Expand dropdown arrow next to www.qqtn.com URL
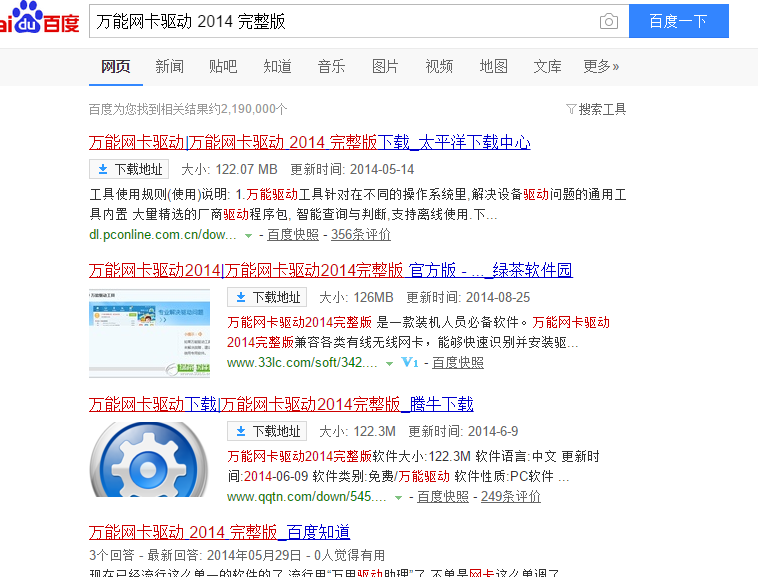 tap(398, 497)
